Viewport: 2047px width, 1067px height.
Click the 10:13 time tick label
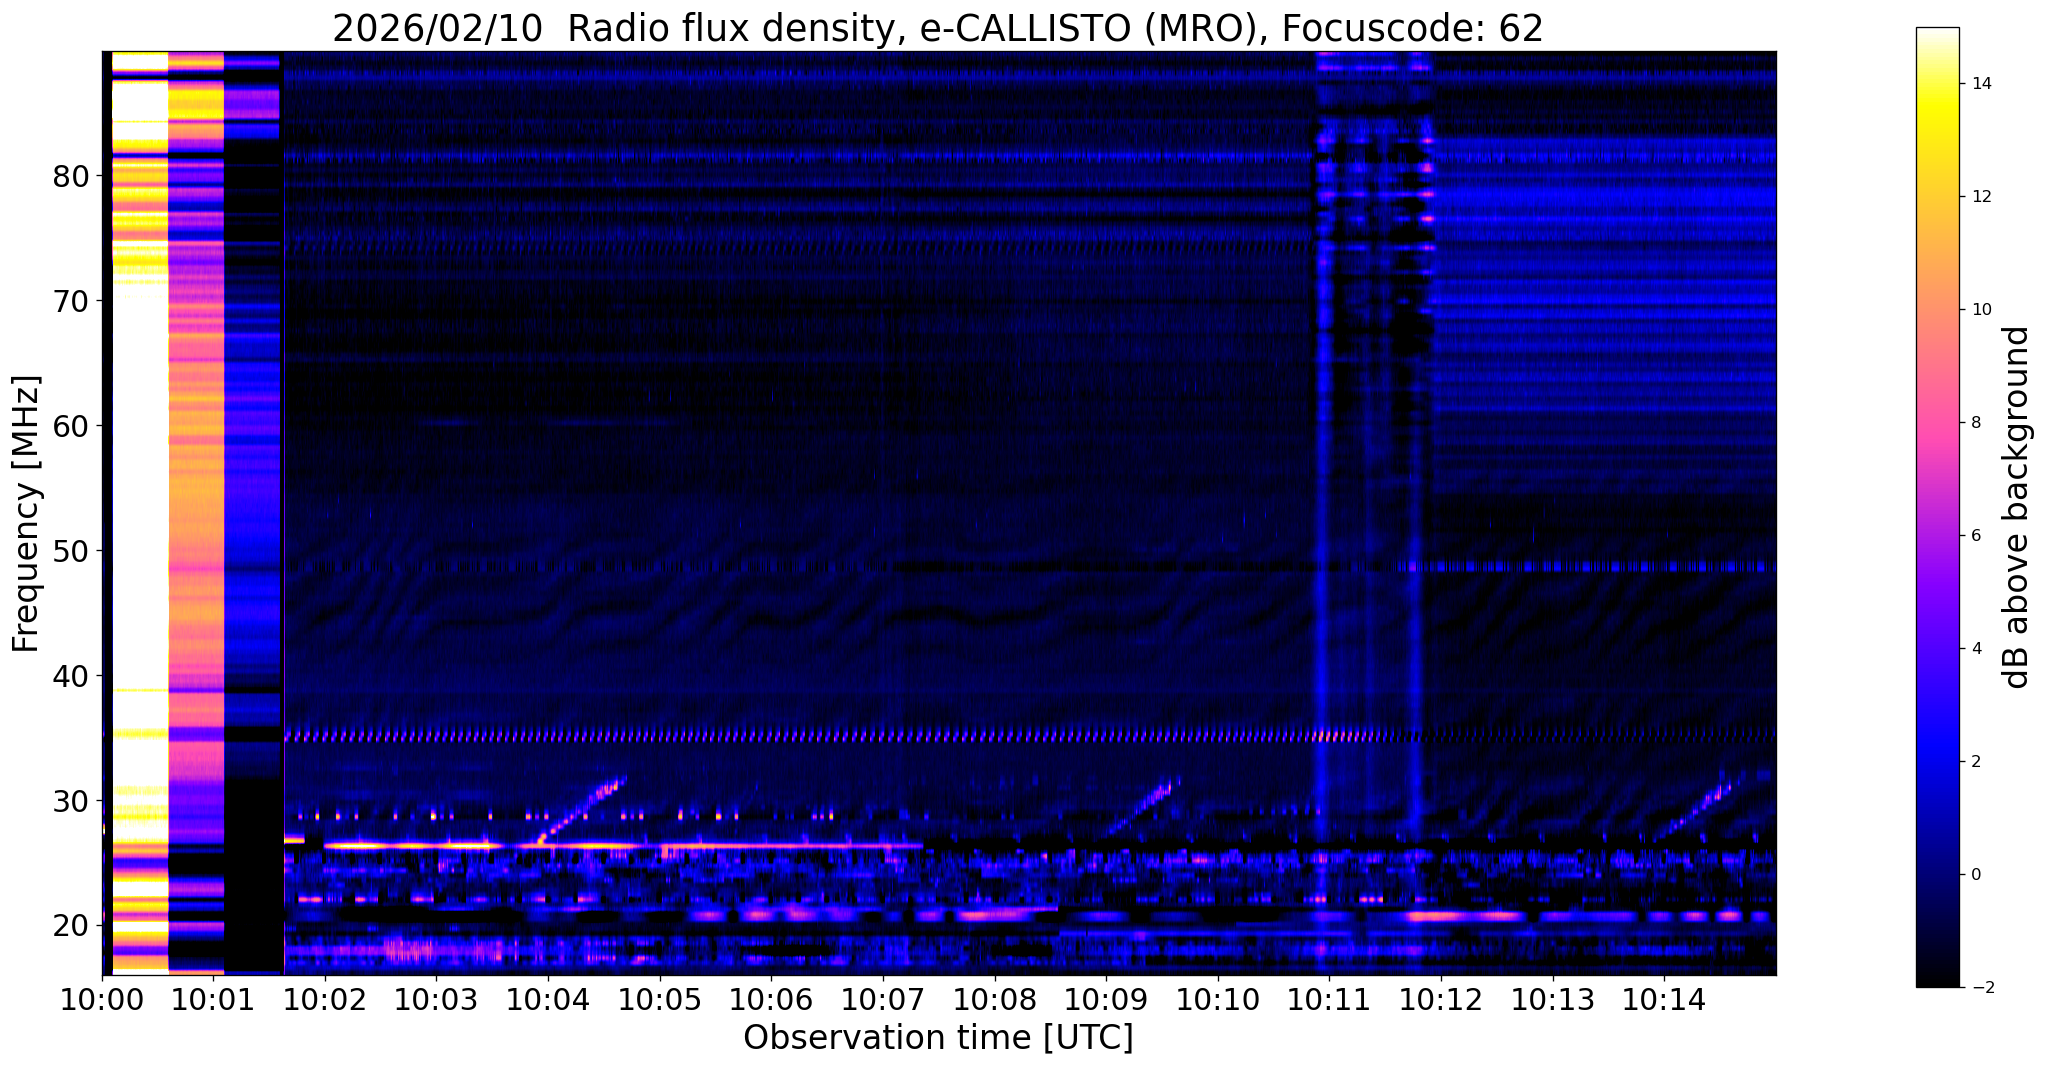(x=1552, y=999)
